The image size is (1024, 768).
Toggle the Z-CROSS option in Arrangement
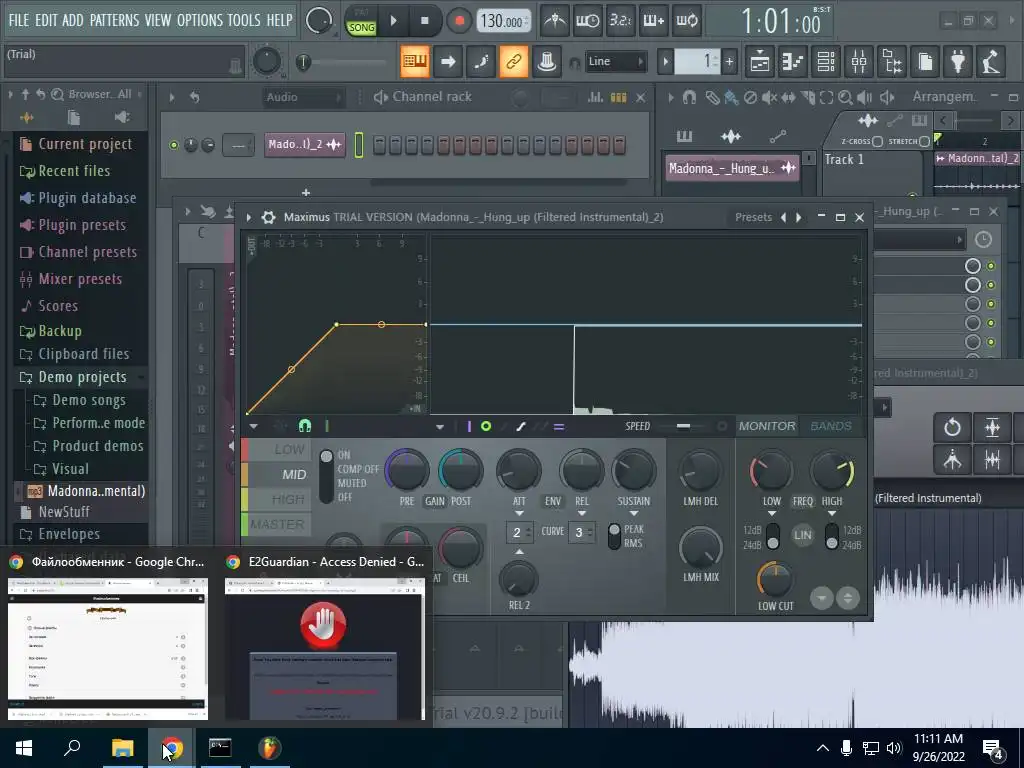point(877,141)
